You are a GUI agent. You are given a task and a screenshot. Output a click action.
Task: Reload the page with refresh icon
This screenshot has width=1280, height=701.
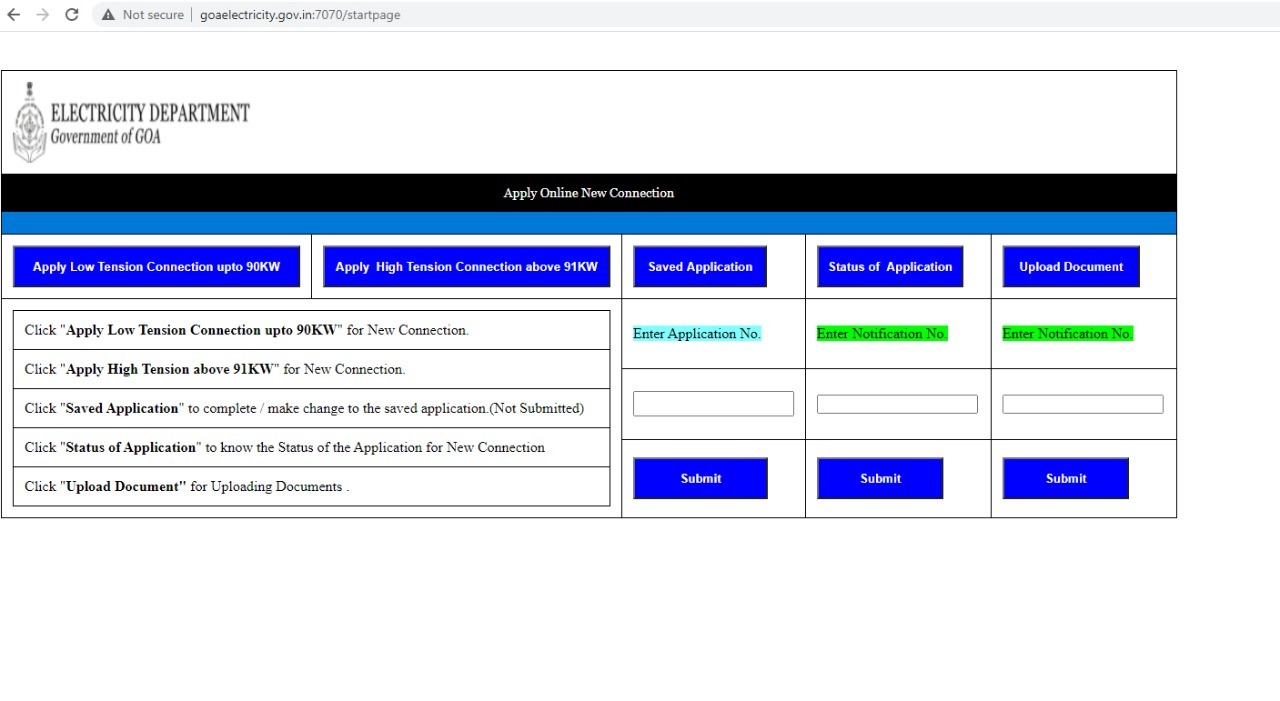click(71, 15)
